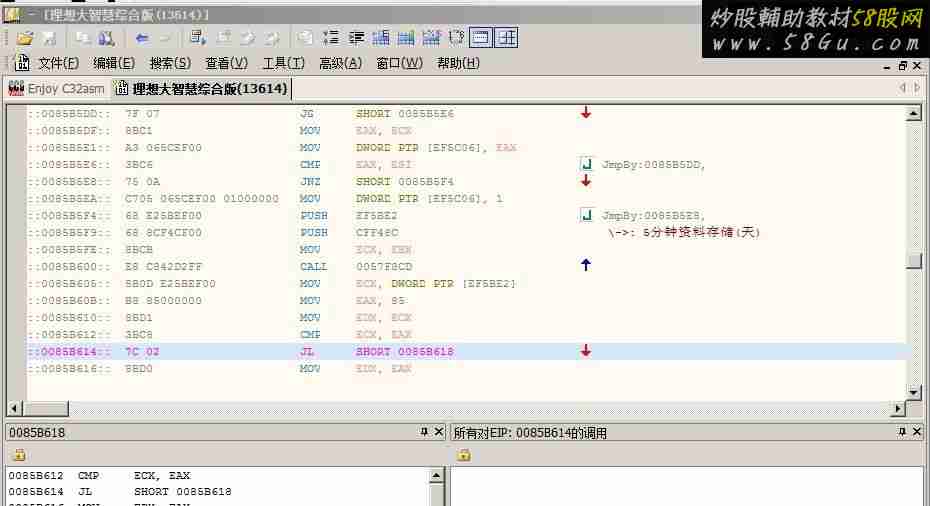930x506 pixels.
Task: Select the highlighted JL SHORT 0085B618 row
Action: (x=466, y=352)
